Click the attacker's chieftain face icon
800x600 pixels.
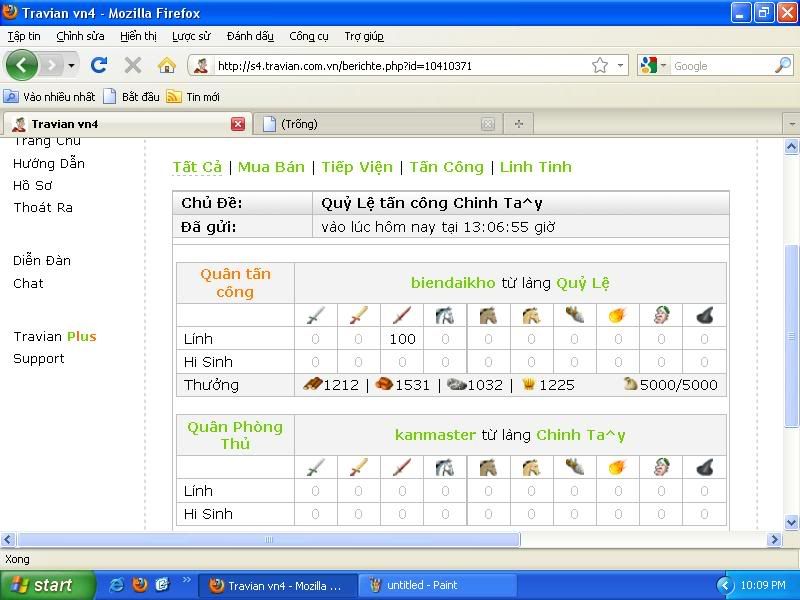[661, 315]
